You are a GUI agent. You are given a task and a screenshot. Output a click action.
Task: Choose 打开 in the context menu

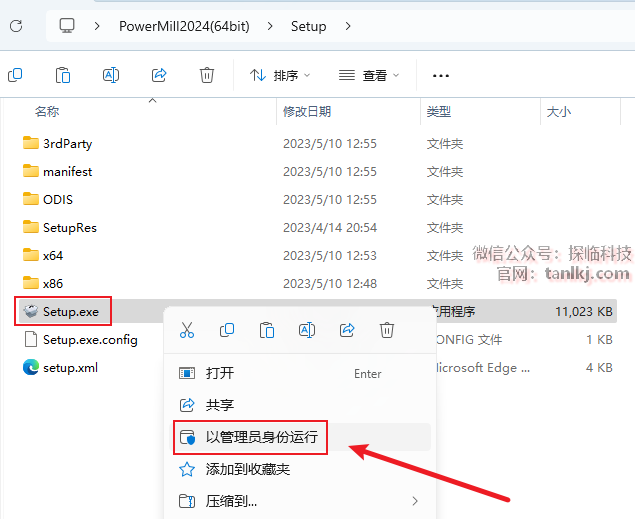300,373
